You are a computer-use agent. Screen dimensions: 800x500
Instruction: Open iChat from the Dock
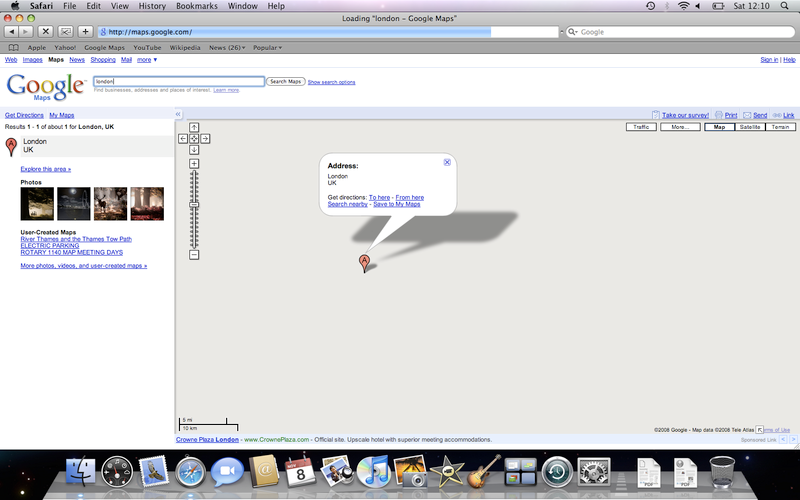227,471
